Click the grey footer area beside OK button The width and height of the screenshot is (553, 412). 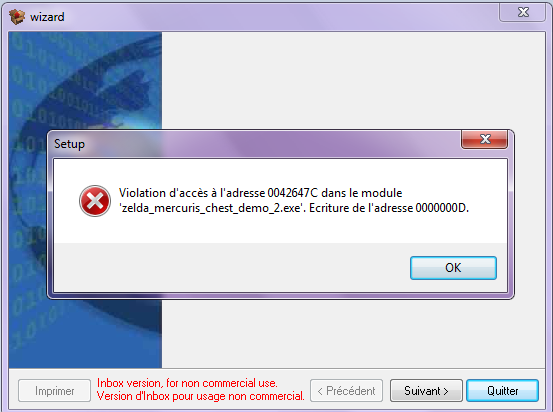pos(232,267)
